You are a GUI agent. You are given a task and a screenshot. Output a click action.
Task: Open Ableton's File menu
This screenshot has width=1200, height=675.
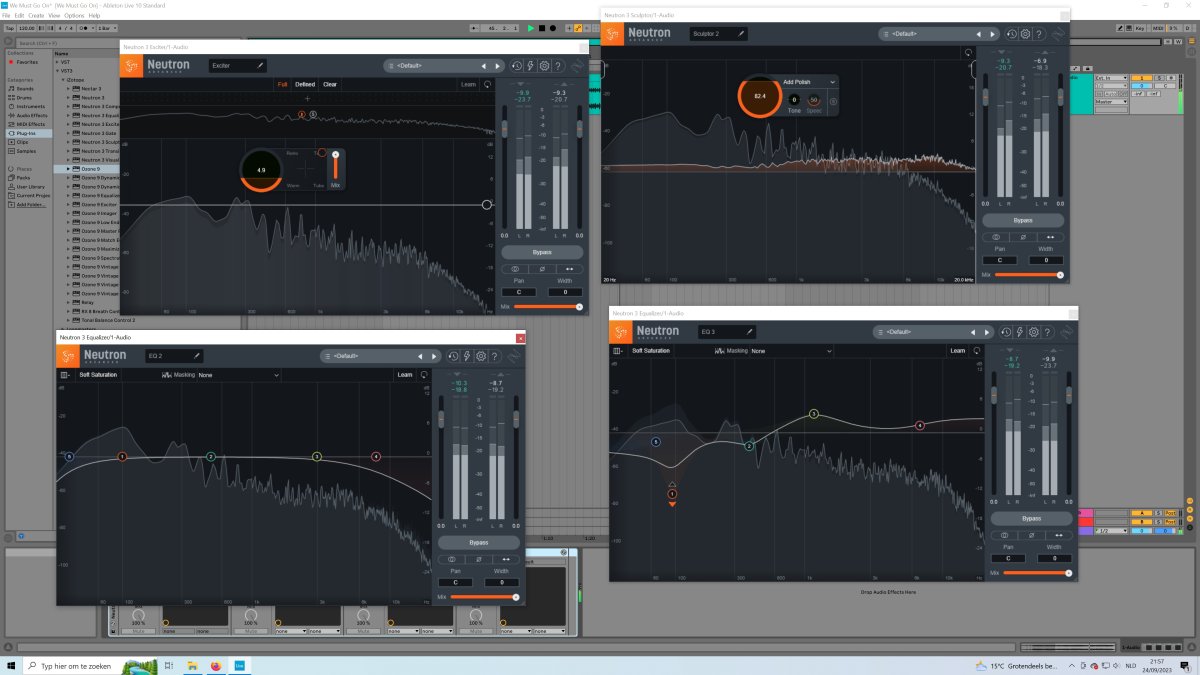tap(6, 16)
